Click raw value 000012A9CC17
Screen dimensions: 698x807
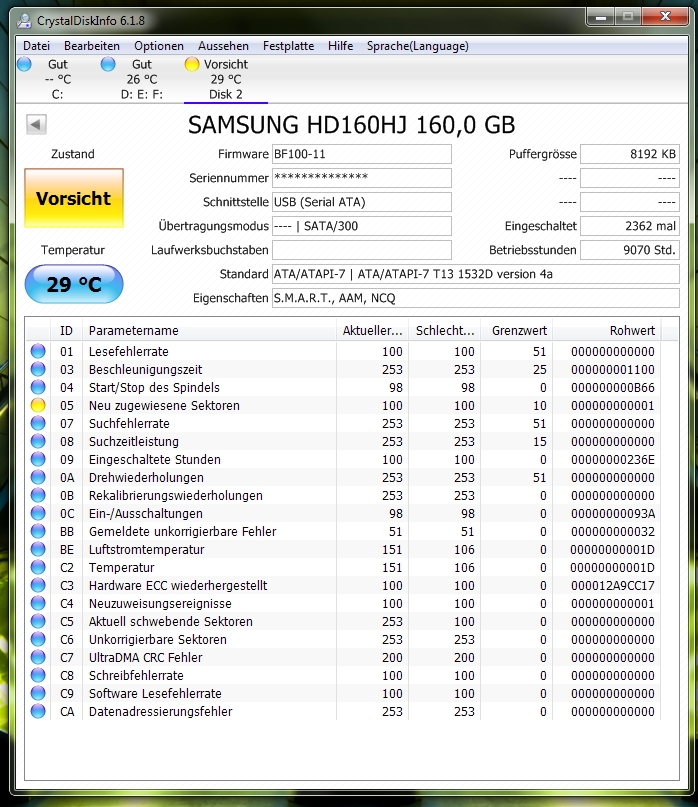tap(613, 586)
